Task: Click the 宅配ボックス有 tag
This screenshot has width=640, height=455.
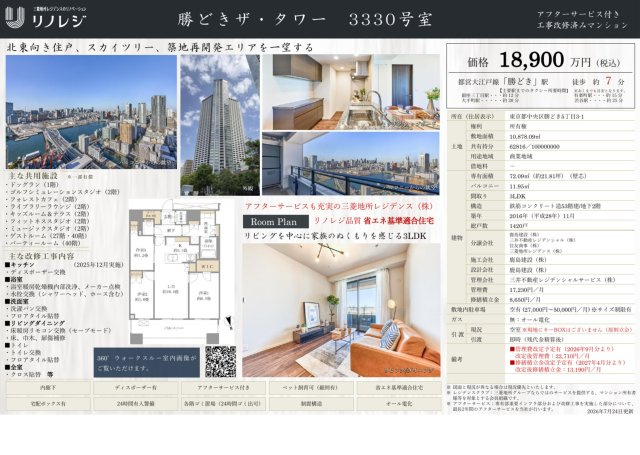Action: (48, 404)
